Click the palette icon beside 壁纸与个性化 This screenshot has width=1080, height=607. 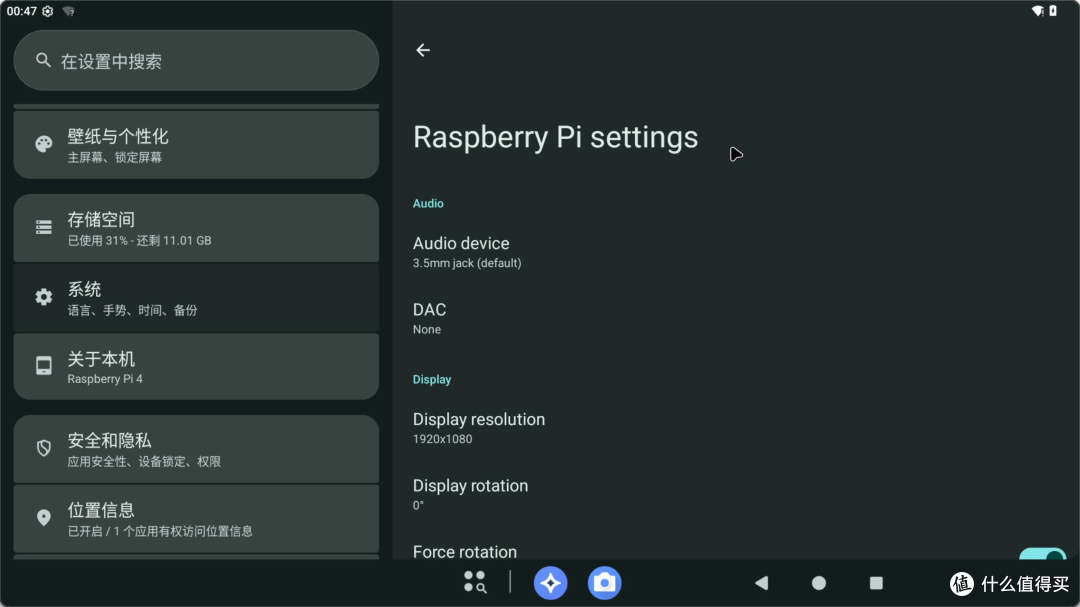(43, 144)
